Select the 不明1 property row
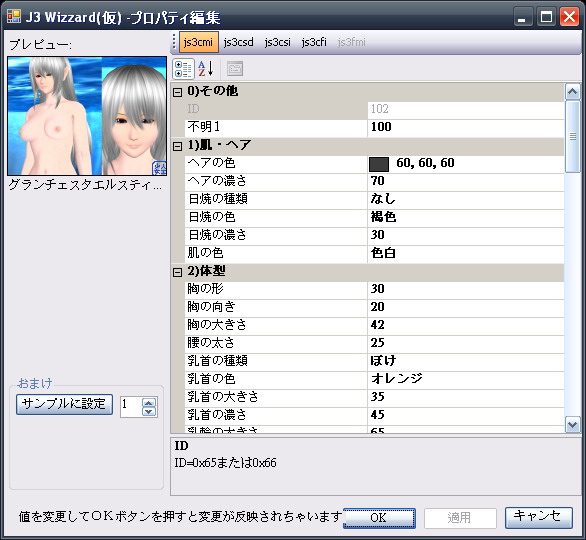 374,127
